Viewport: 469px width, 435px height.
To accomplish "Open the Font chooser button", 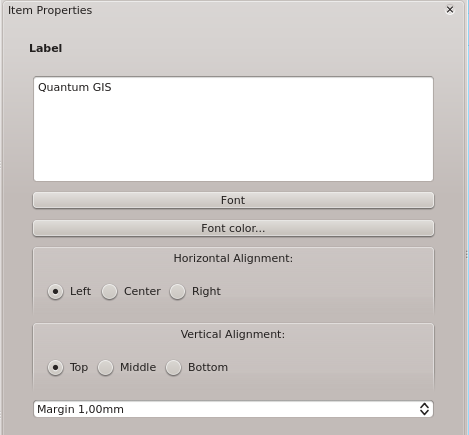I will point(233,200).
